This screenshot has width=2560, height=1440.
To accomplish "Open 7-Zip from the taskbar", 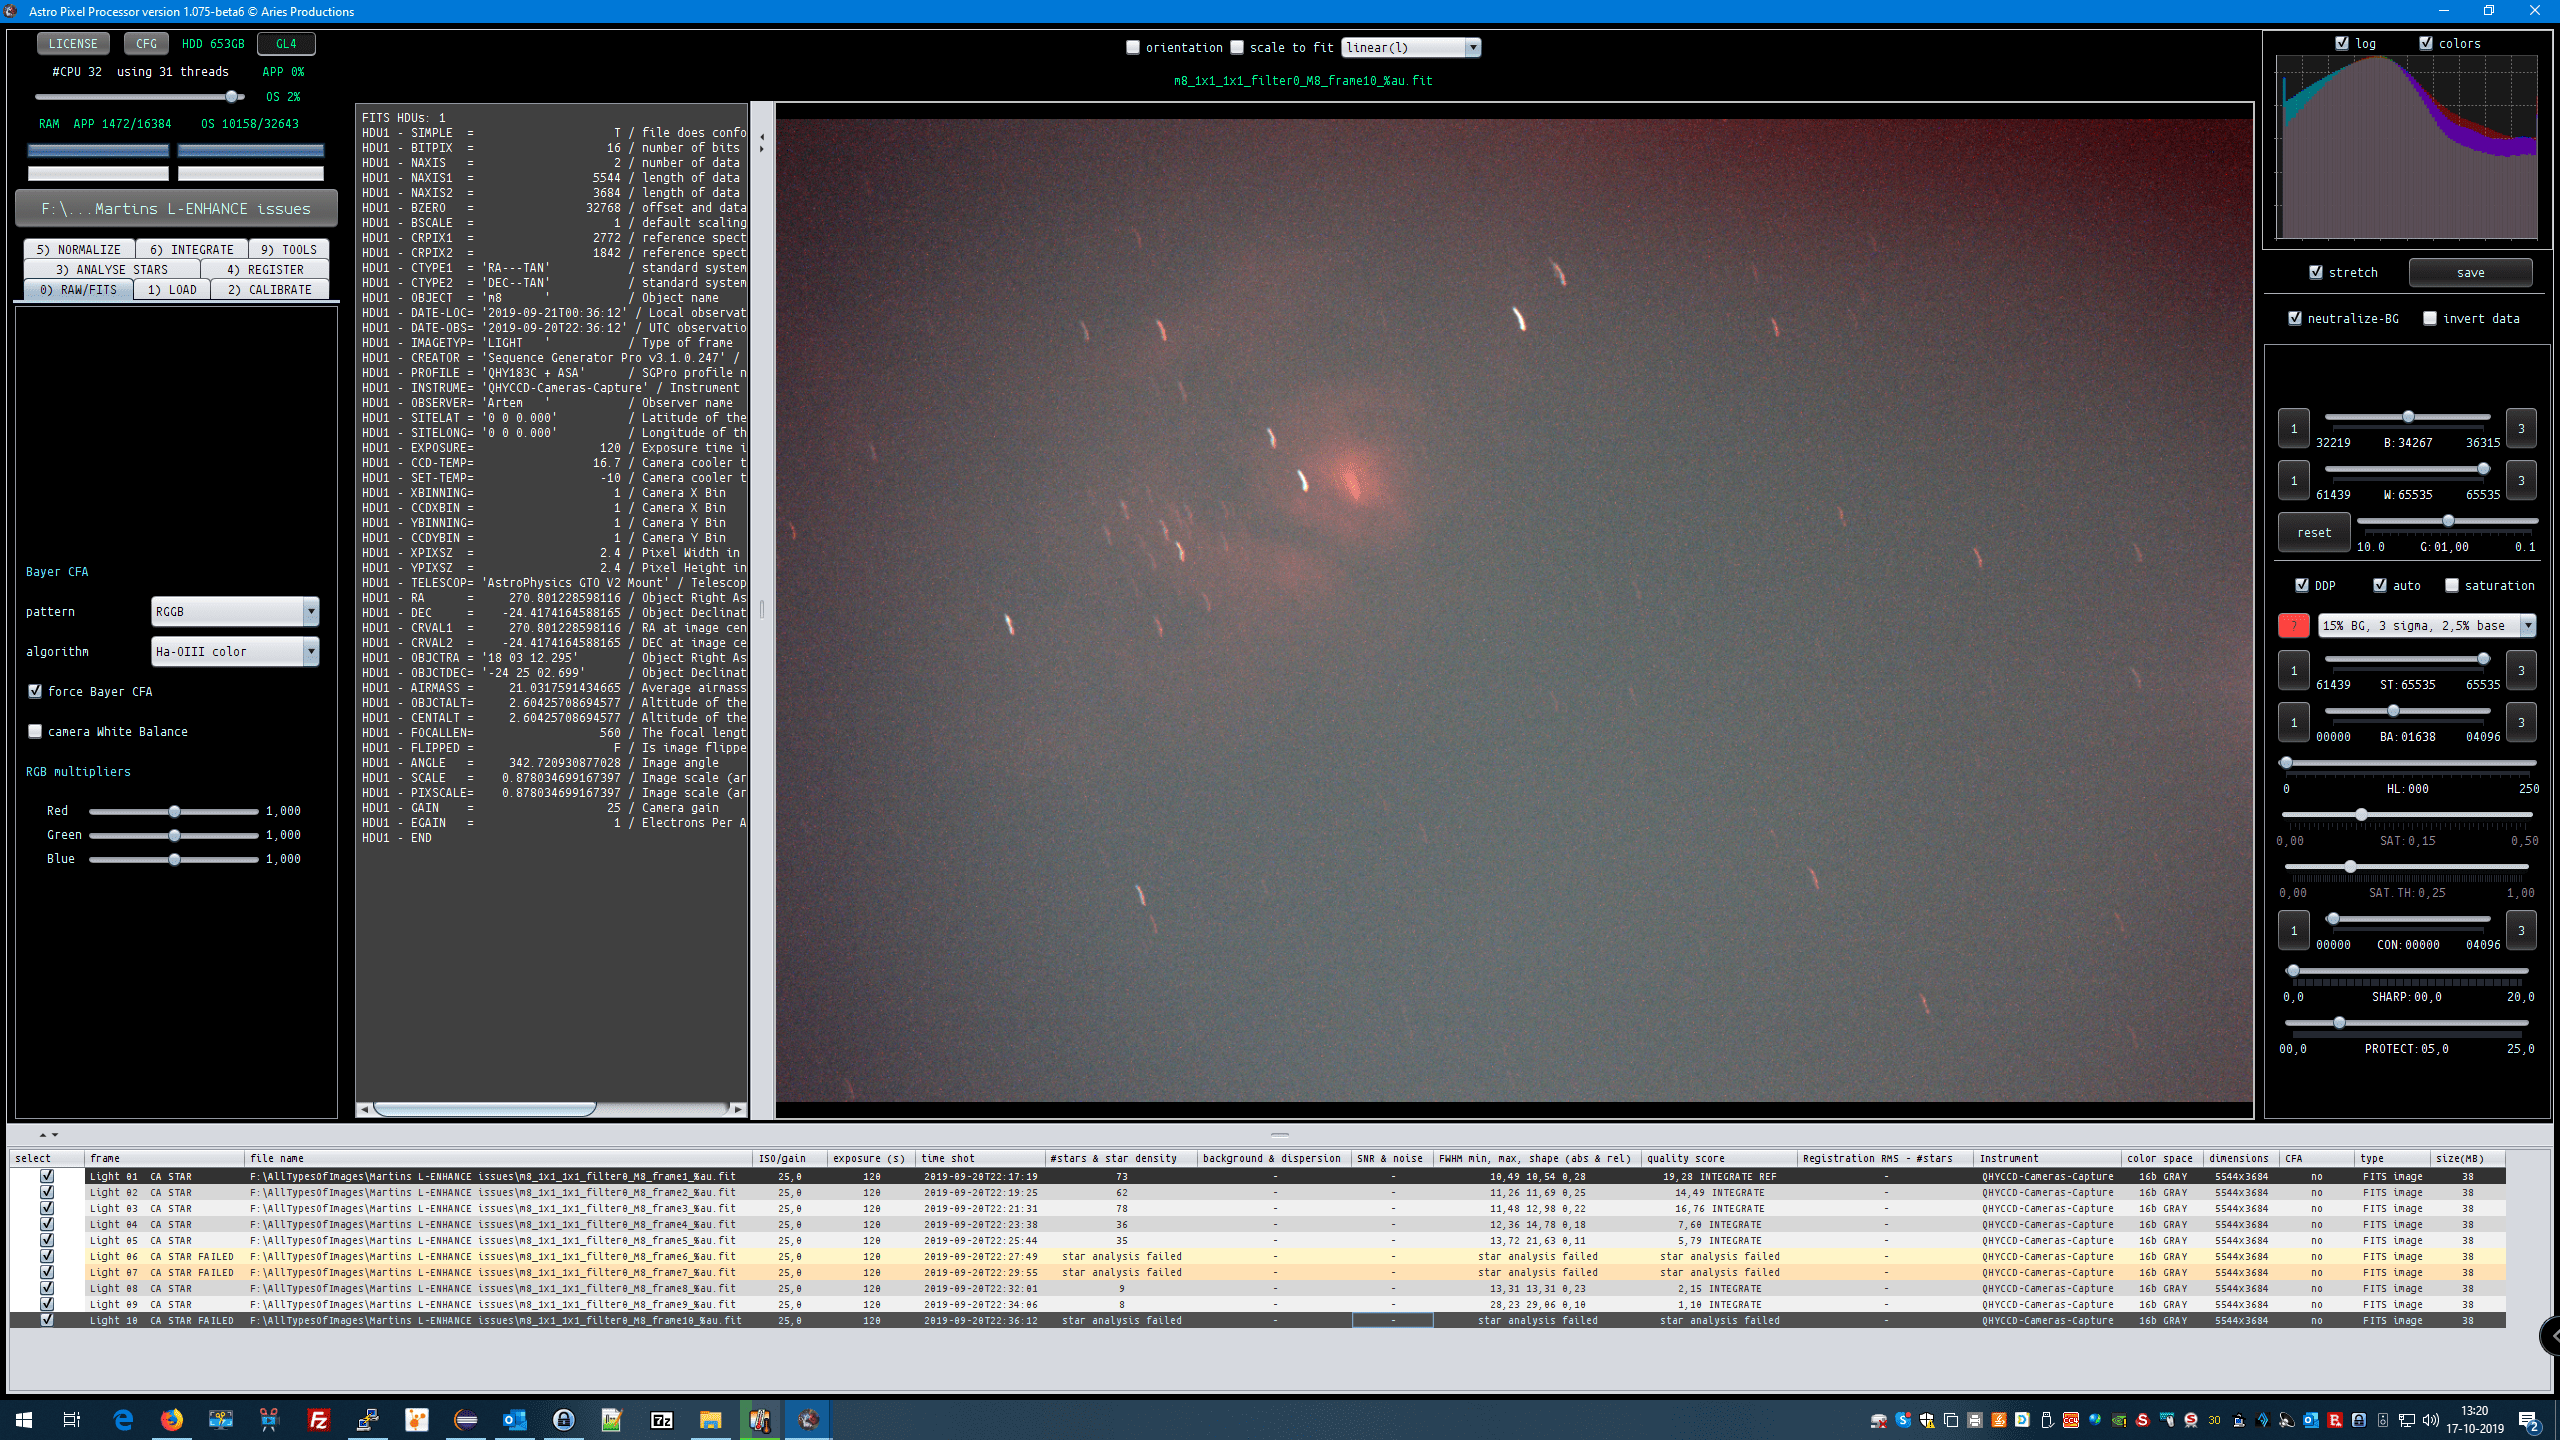I will pos(662,1420).
